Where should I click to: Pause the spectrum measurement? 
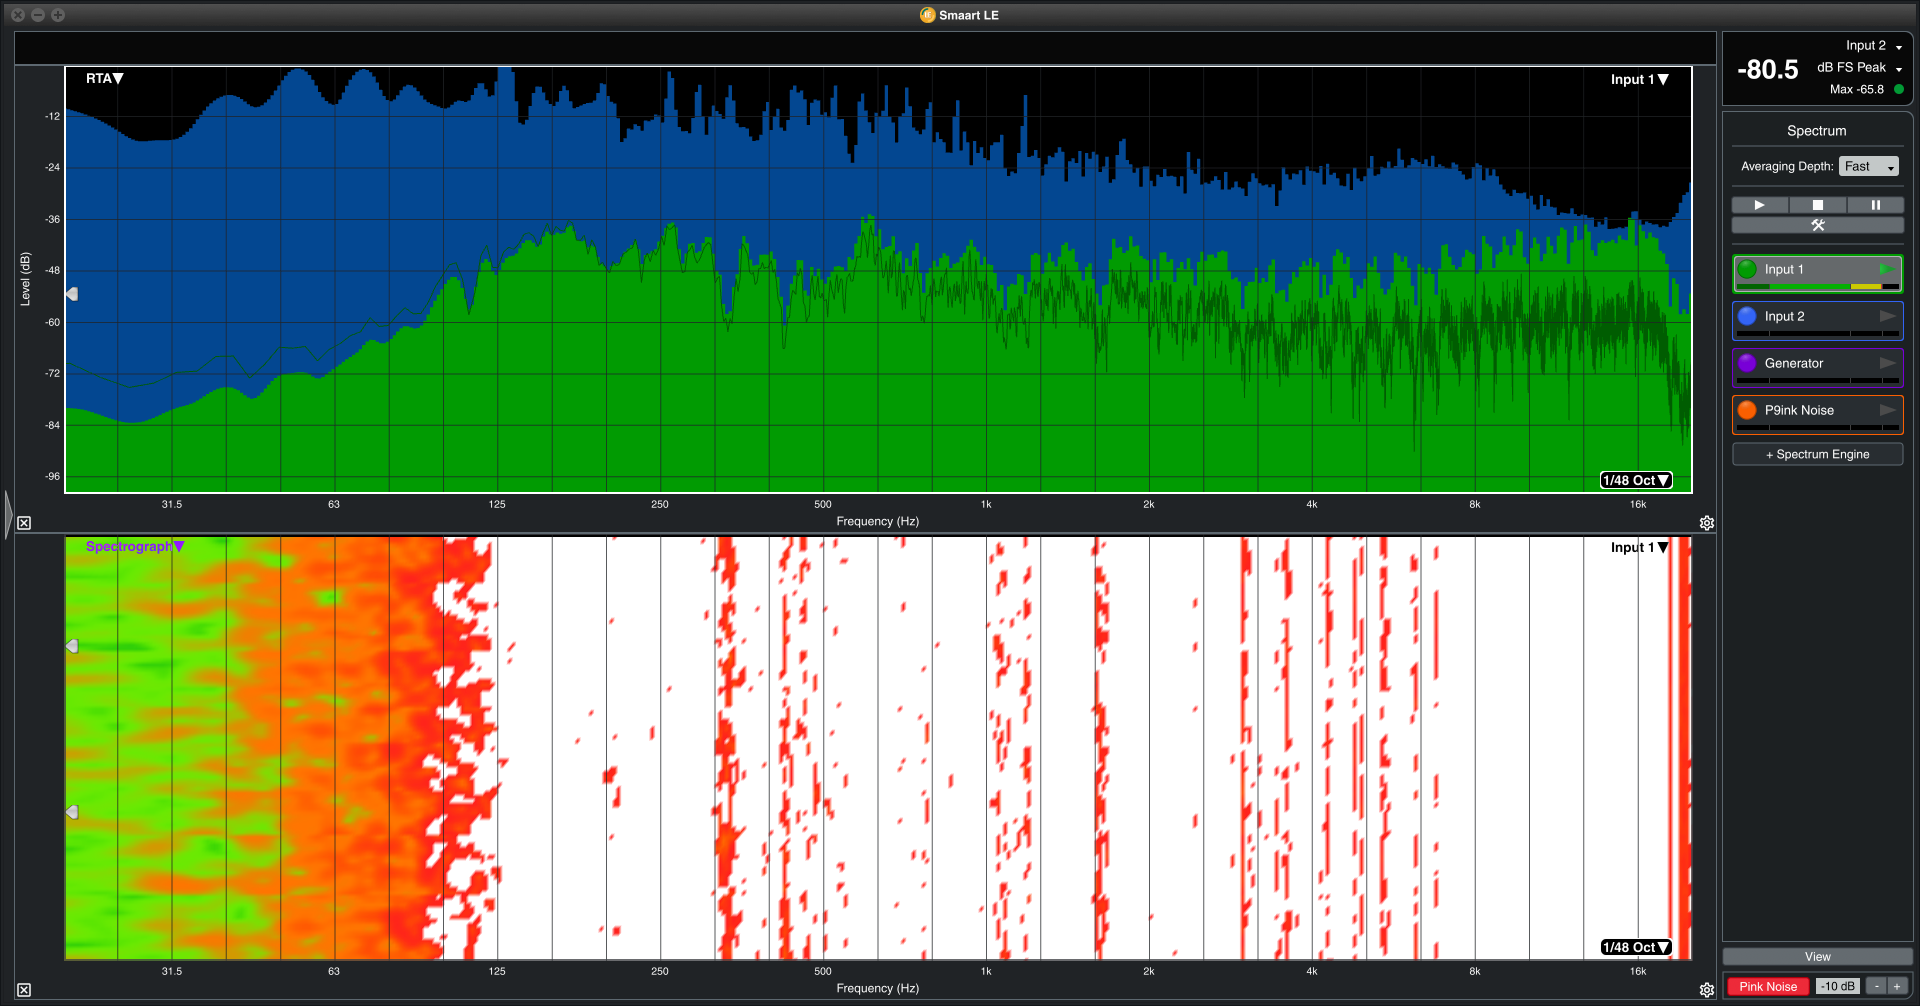coord(1875,205)
